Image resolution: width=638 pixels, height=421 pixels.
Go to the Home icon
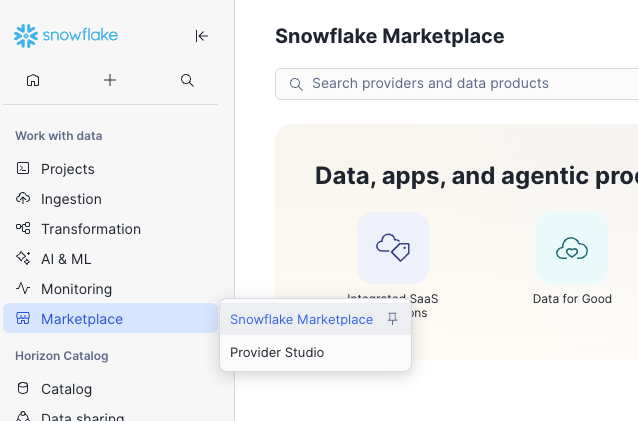(33, 80)
